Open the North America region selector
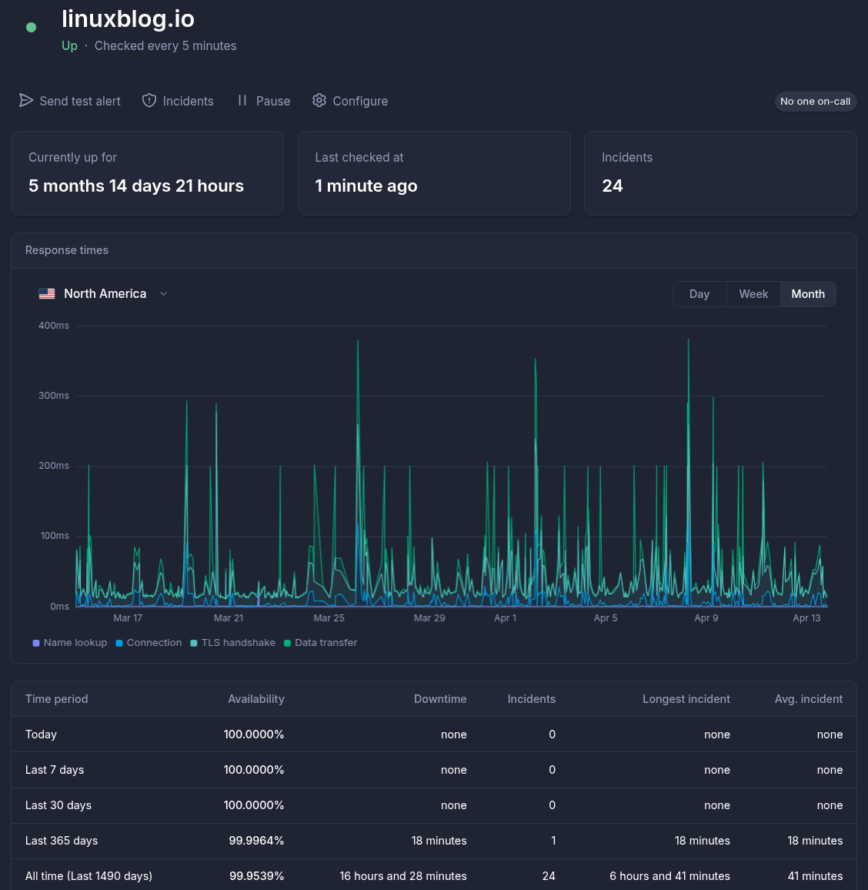868x890 pixels. pos(103,293)
